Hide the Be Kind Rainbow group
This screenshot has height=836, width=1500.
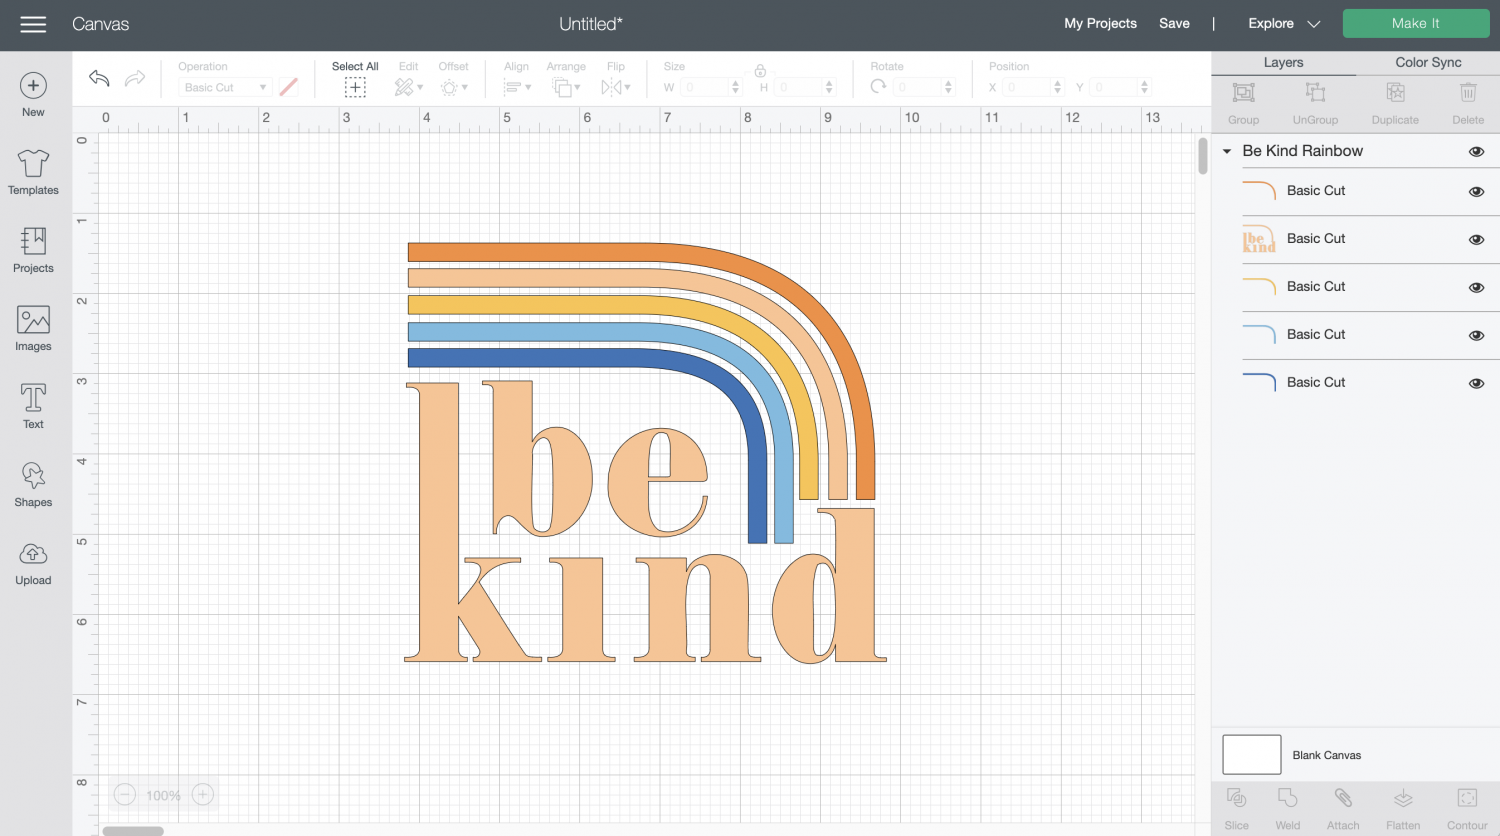pyautogui.click(x=1476, y=152)
